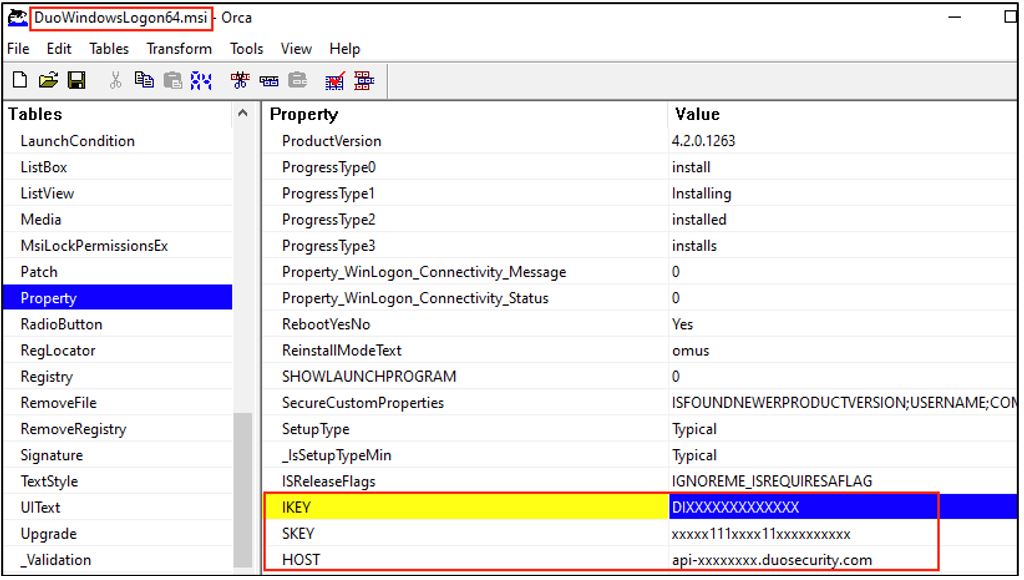Image resolution: width=1024 pixels, height=580 pixels.
Task: Select the Upgrade table
Action: click(118, 534)
